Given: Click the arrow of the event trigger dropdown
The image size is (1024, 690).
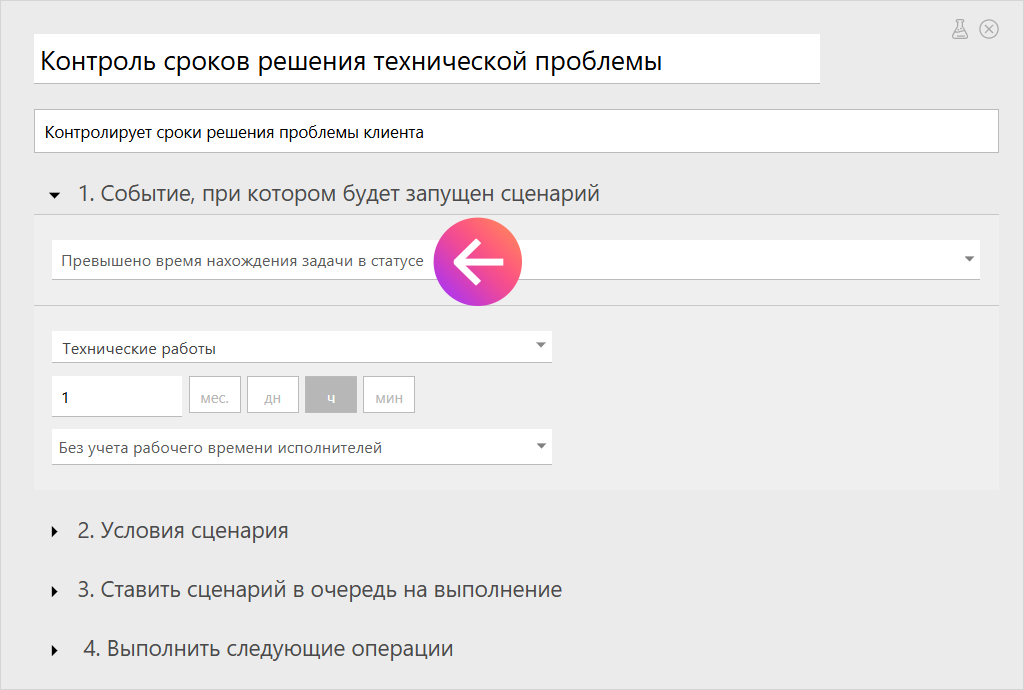Looking at the screenshot, I should 968,259.
